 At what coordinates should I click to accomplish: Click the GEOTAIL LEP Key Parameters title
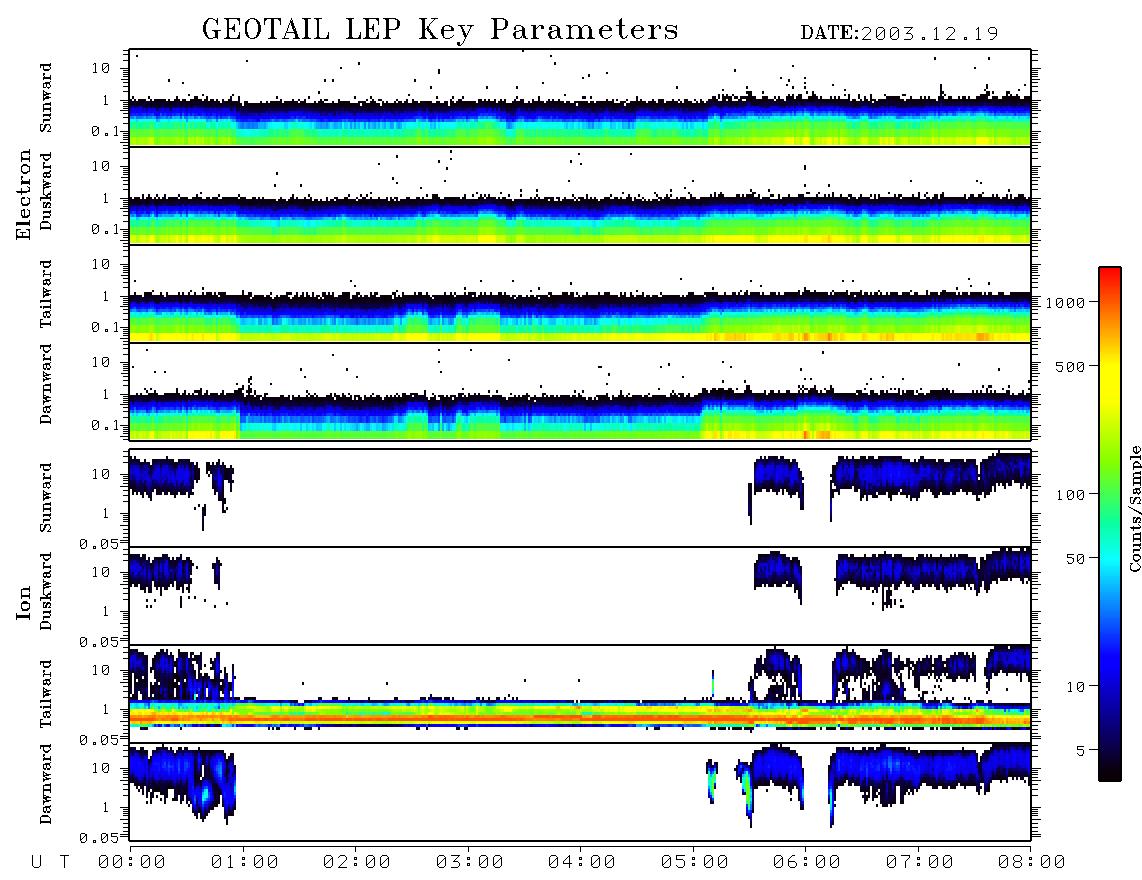440,30
